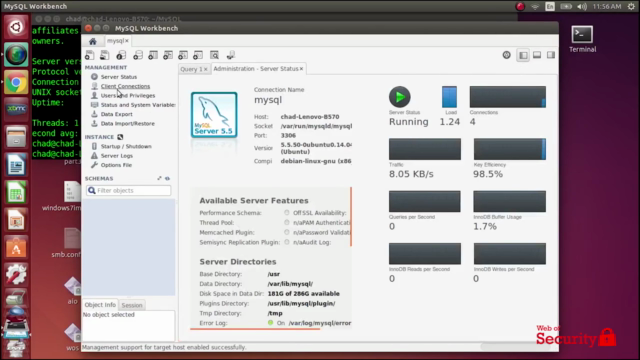Open Data Export
Screen dimensions: 640x360
pos(116,114)
